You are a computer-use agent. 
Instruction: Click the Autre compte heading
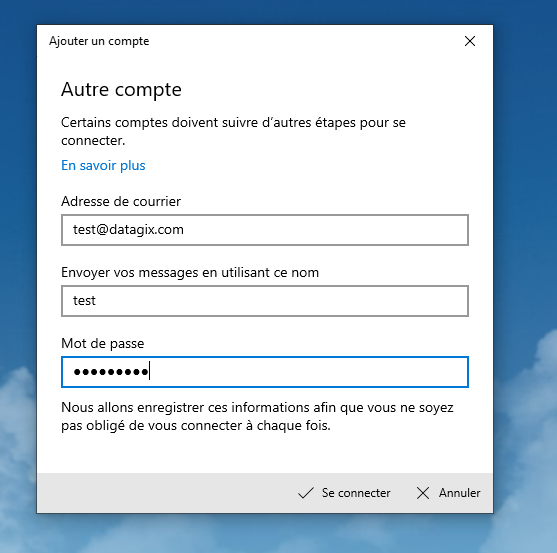121,89
